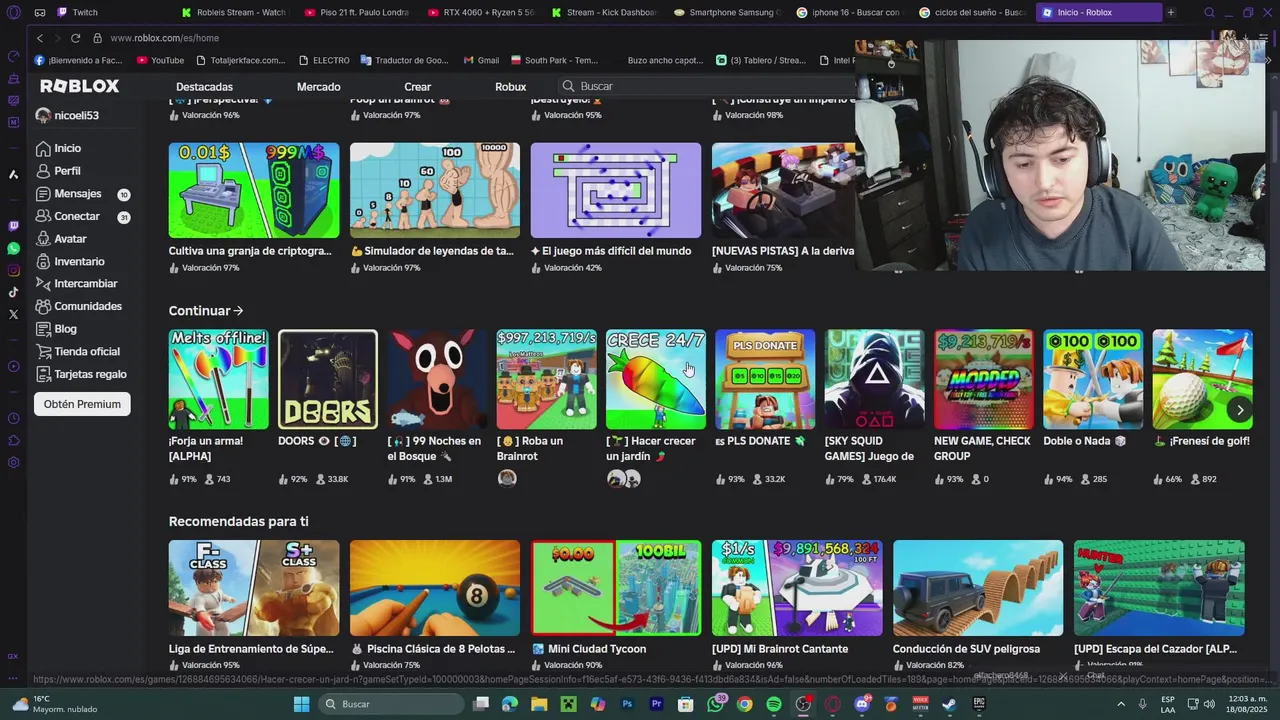Go to Conectar in the sidebar
This screenshot has height=720, width=1280.
click(67, 216)
